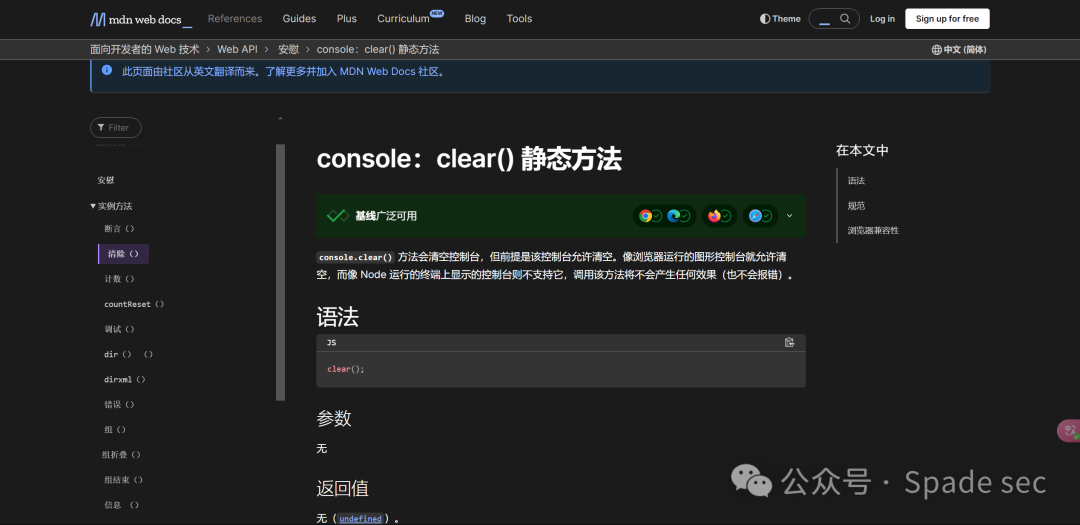The height and width of the screenshot is (525, 1080).
Task: Click the Safari compatibility icon
Action: point(755,216)
